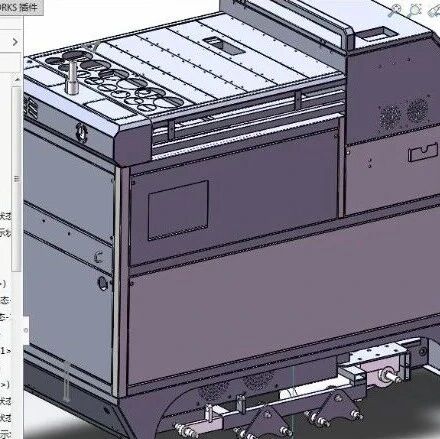Select the round hole on left side panel
Image resolution: width=440 pixels, height=439 pixels.
click(x=103, y=283)
